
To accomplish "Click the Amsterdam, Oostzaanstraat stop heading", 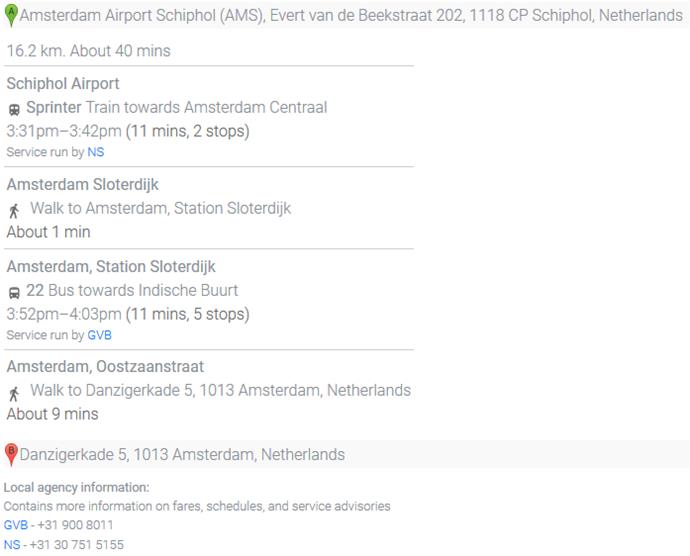I will point(105,367).
